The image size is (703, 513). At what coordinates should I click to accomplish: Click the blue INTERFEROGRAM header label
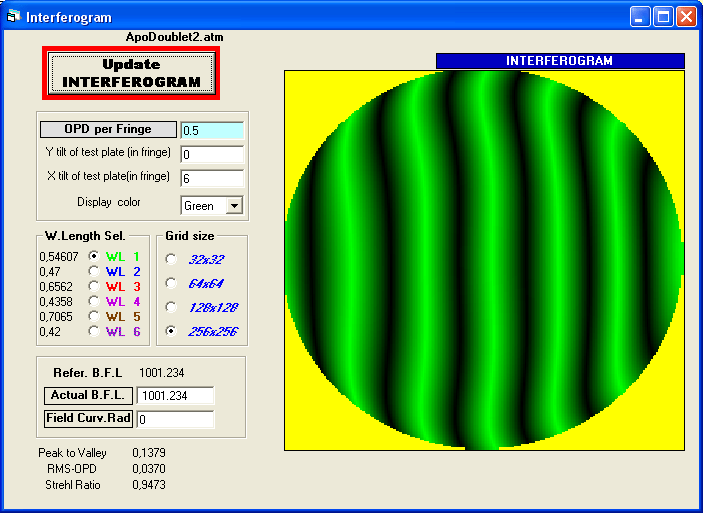(x=560, y=61)
